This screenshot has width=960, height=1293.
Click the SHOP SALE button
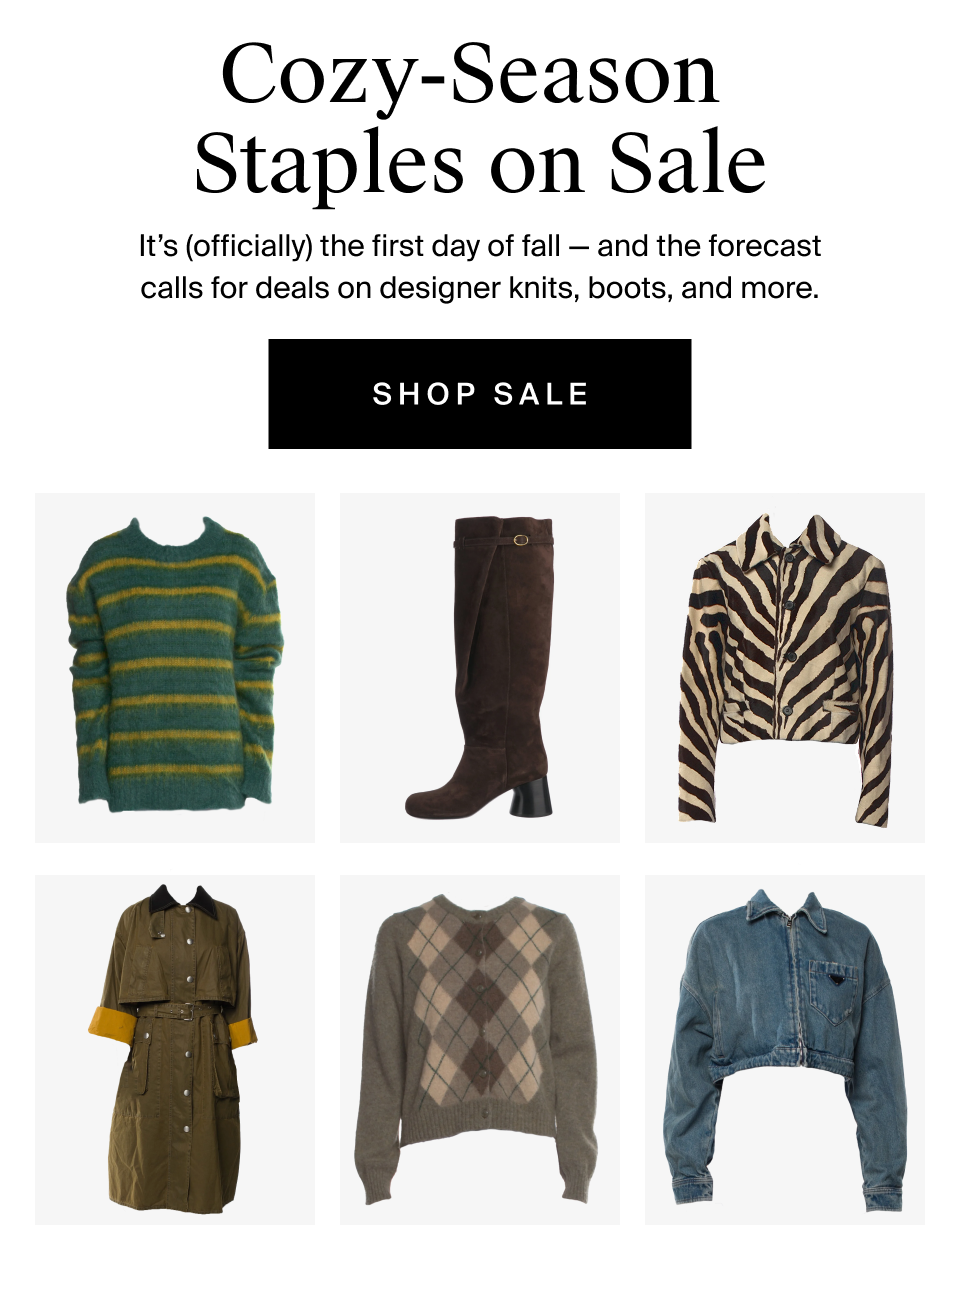479,394
